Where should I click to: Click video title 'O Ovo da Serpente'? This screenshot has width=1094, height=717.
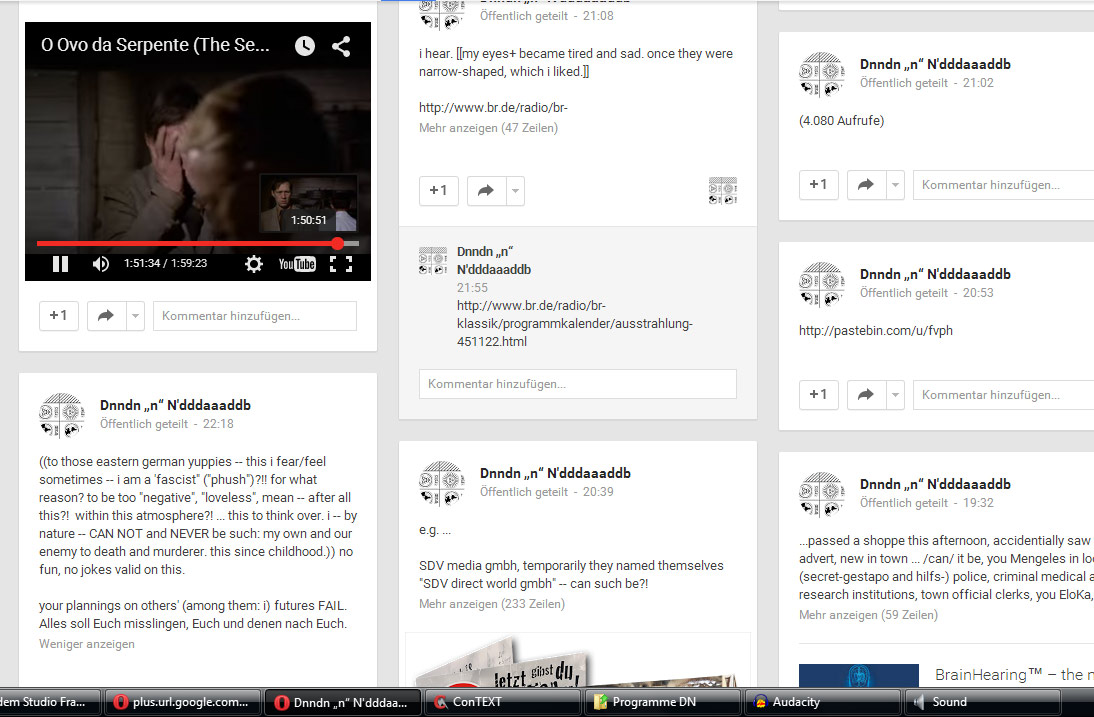click(155, 45)
